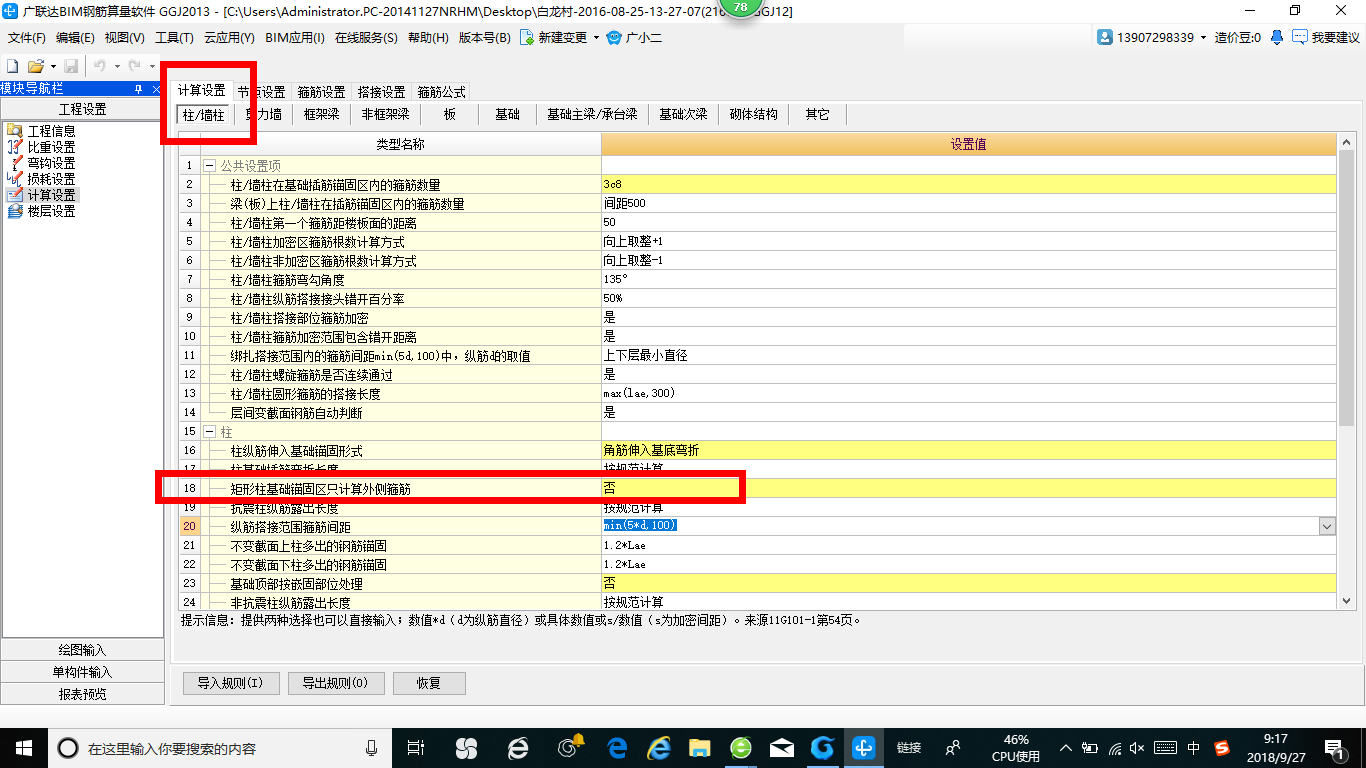Click the green 360 browser taskbar icon
Image resolution: width=1366 pixels, height=768 pixels.
coord(740,747)
